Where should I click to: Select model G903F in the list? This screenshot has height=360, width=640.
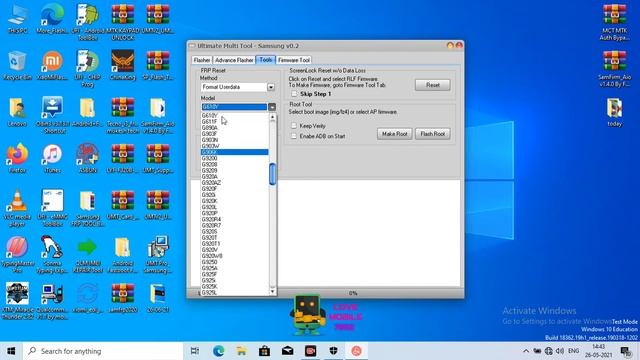tap(235, 134)
